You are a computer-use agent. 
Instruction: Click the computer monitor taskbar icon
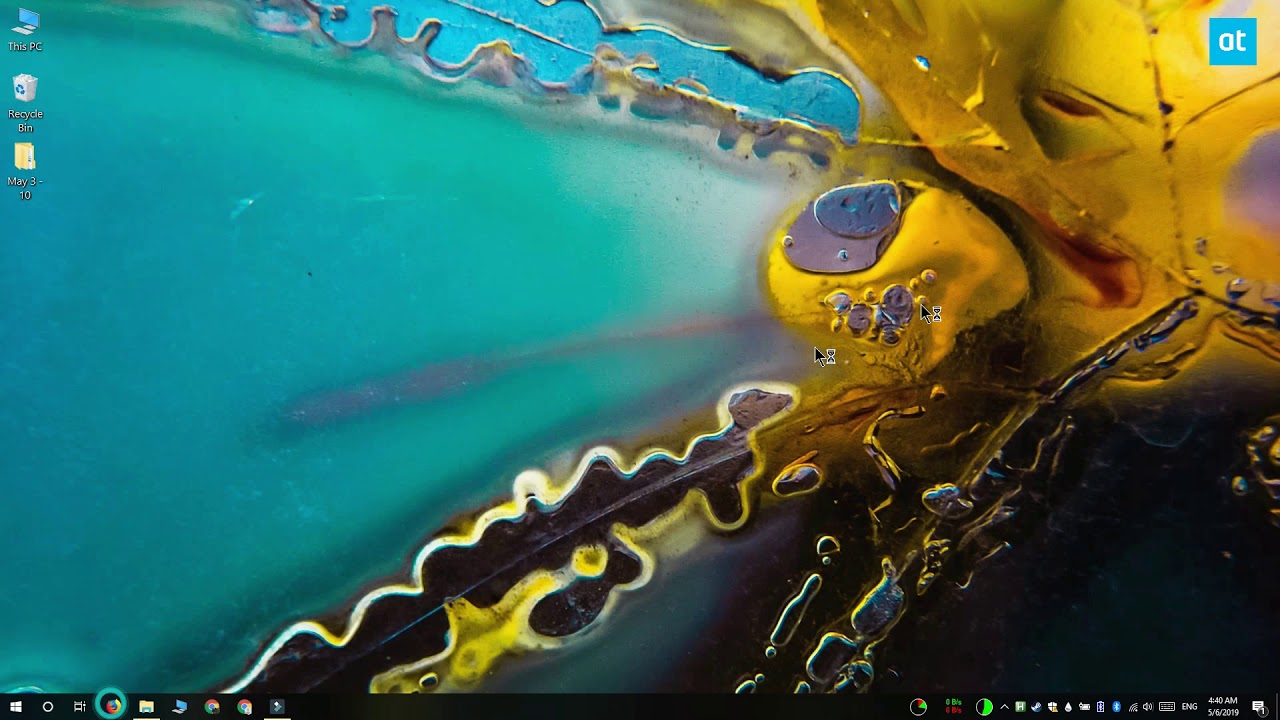[179, 707]
